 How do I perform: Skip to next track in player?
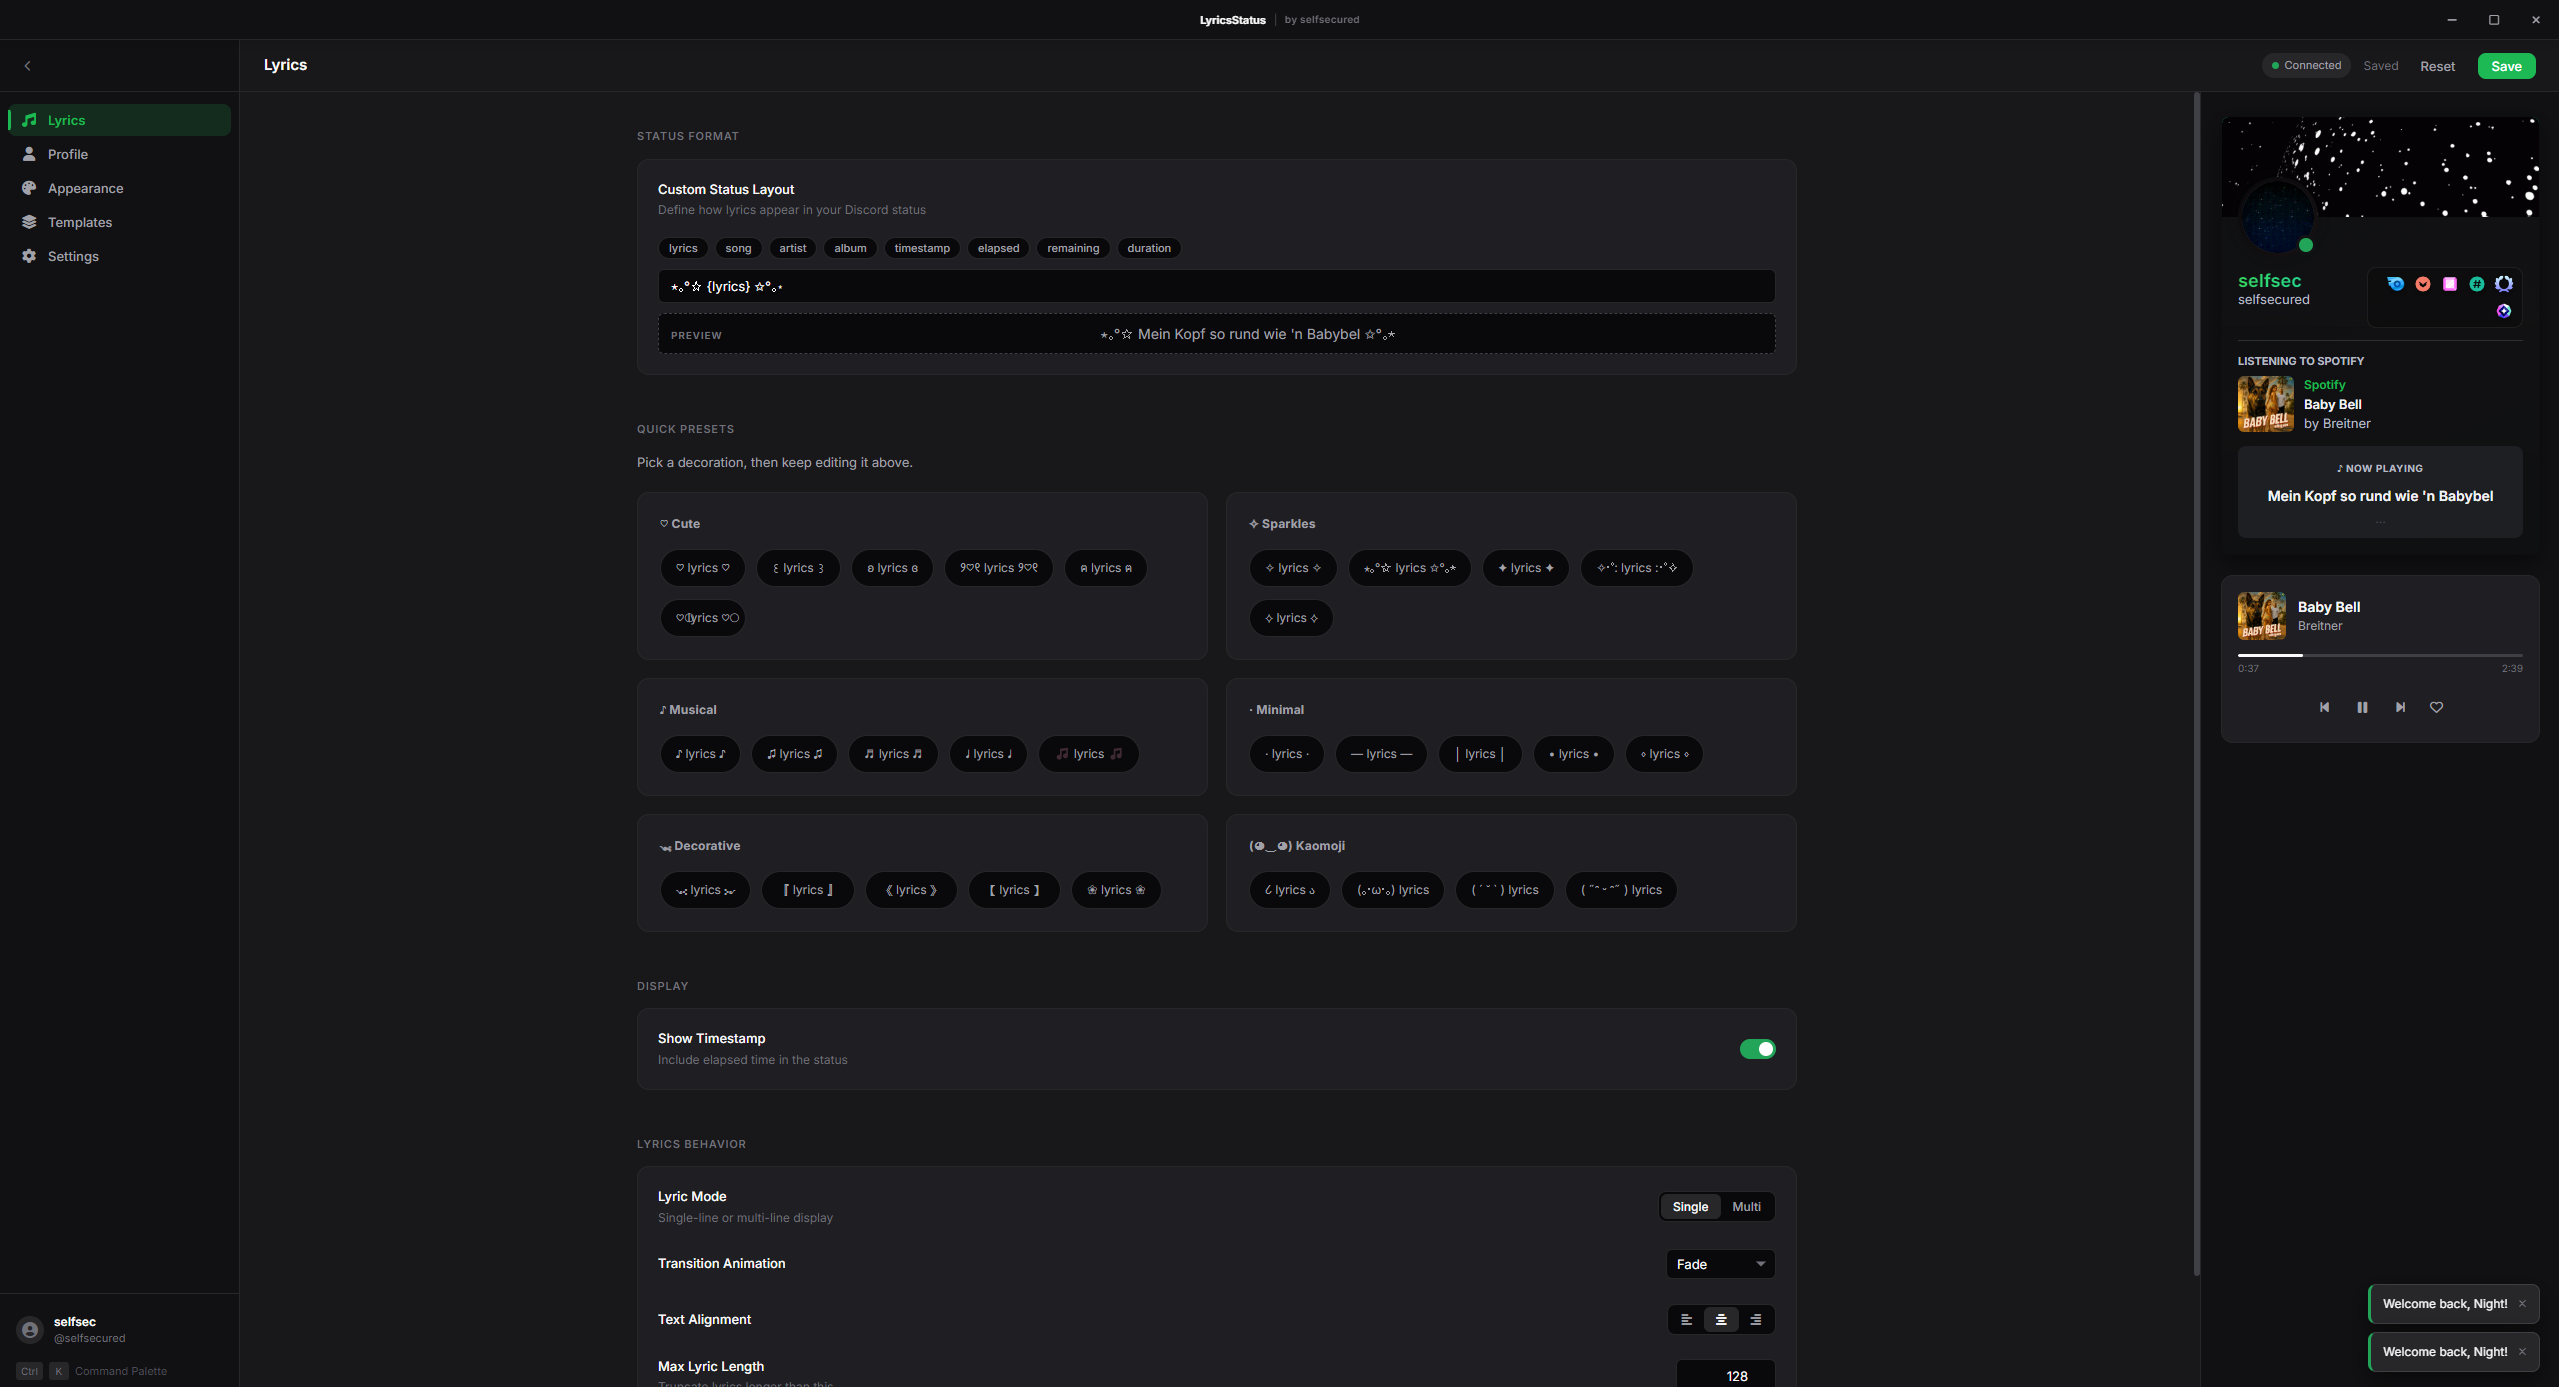2400,707
